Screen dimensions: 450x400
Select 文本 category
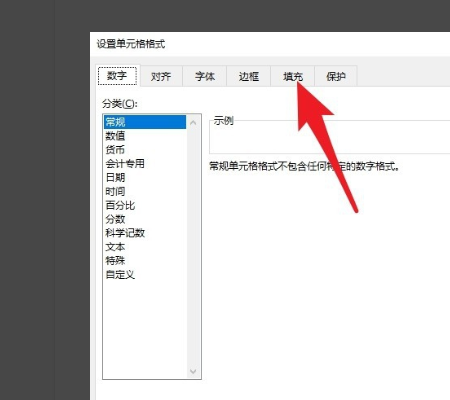(145, 247)
